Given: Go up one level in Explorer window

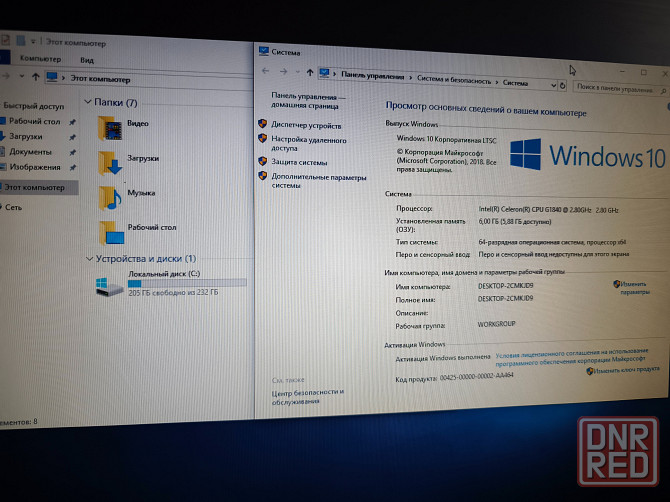Looking at the screenshot, I should coord(35,77).
